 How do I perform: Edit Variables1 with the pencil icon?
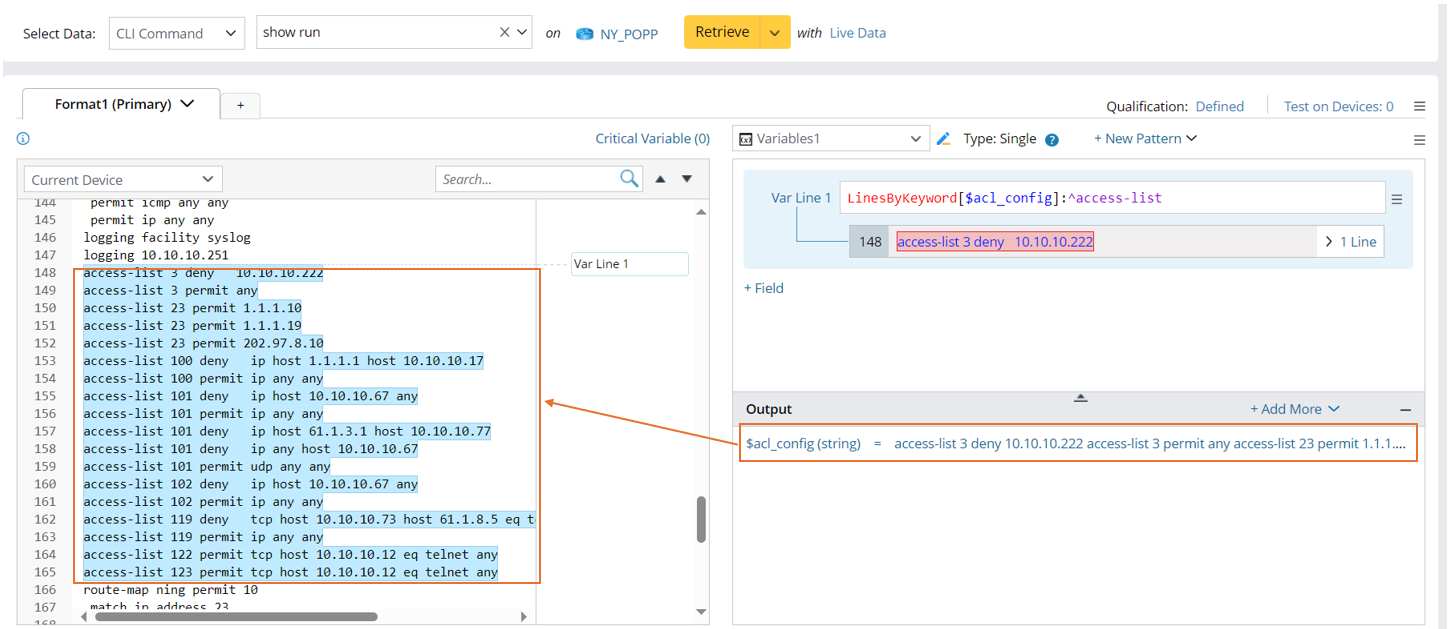tap(943, 139)
